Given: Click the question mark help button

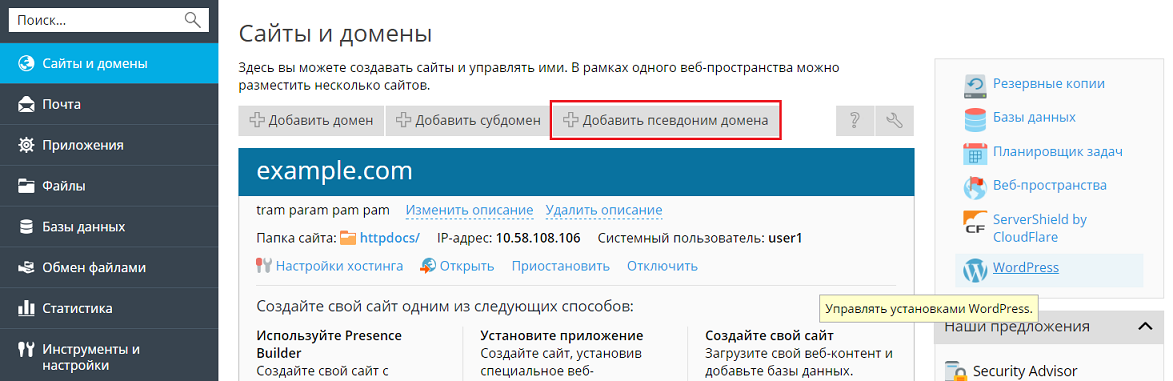Looking at the screenshot, I should click(855, 121).
